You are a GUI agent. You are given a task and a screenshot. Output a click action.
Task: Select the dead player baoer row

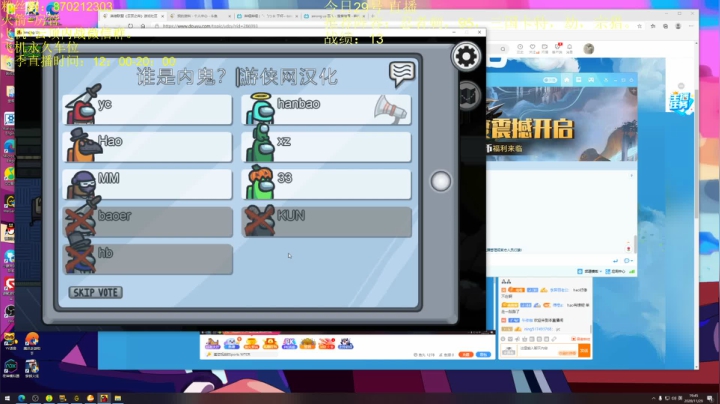147,222
